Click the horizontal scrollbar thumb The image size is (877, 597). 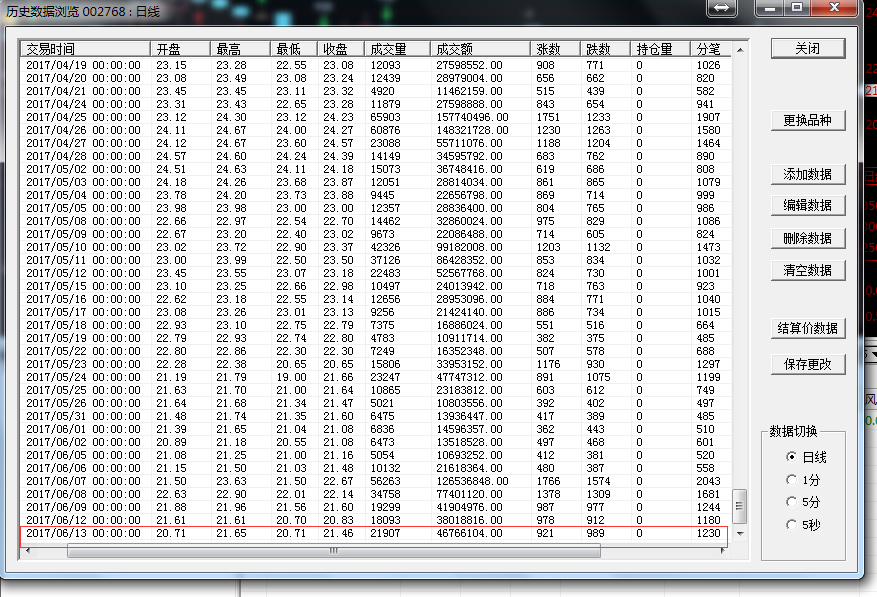(x=334, y=551)
